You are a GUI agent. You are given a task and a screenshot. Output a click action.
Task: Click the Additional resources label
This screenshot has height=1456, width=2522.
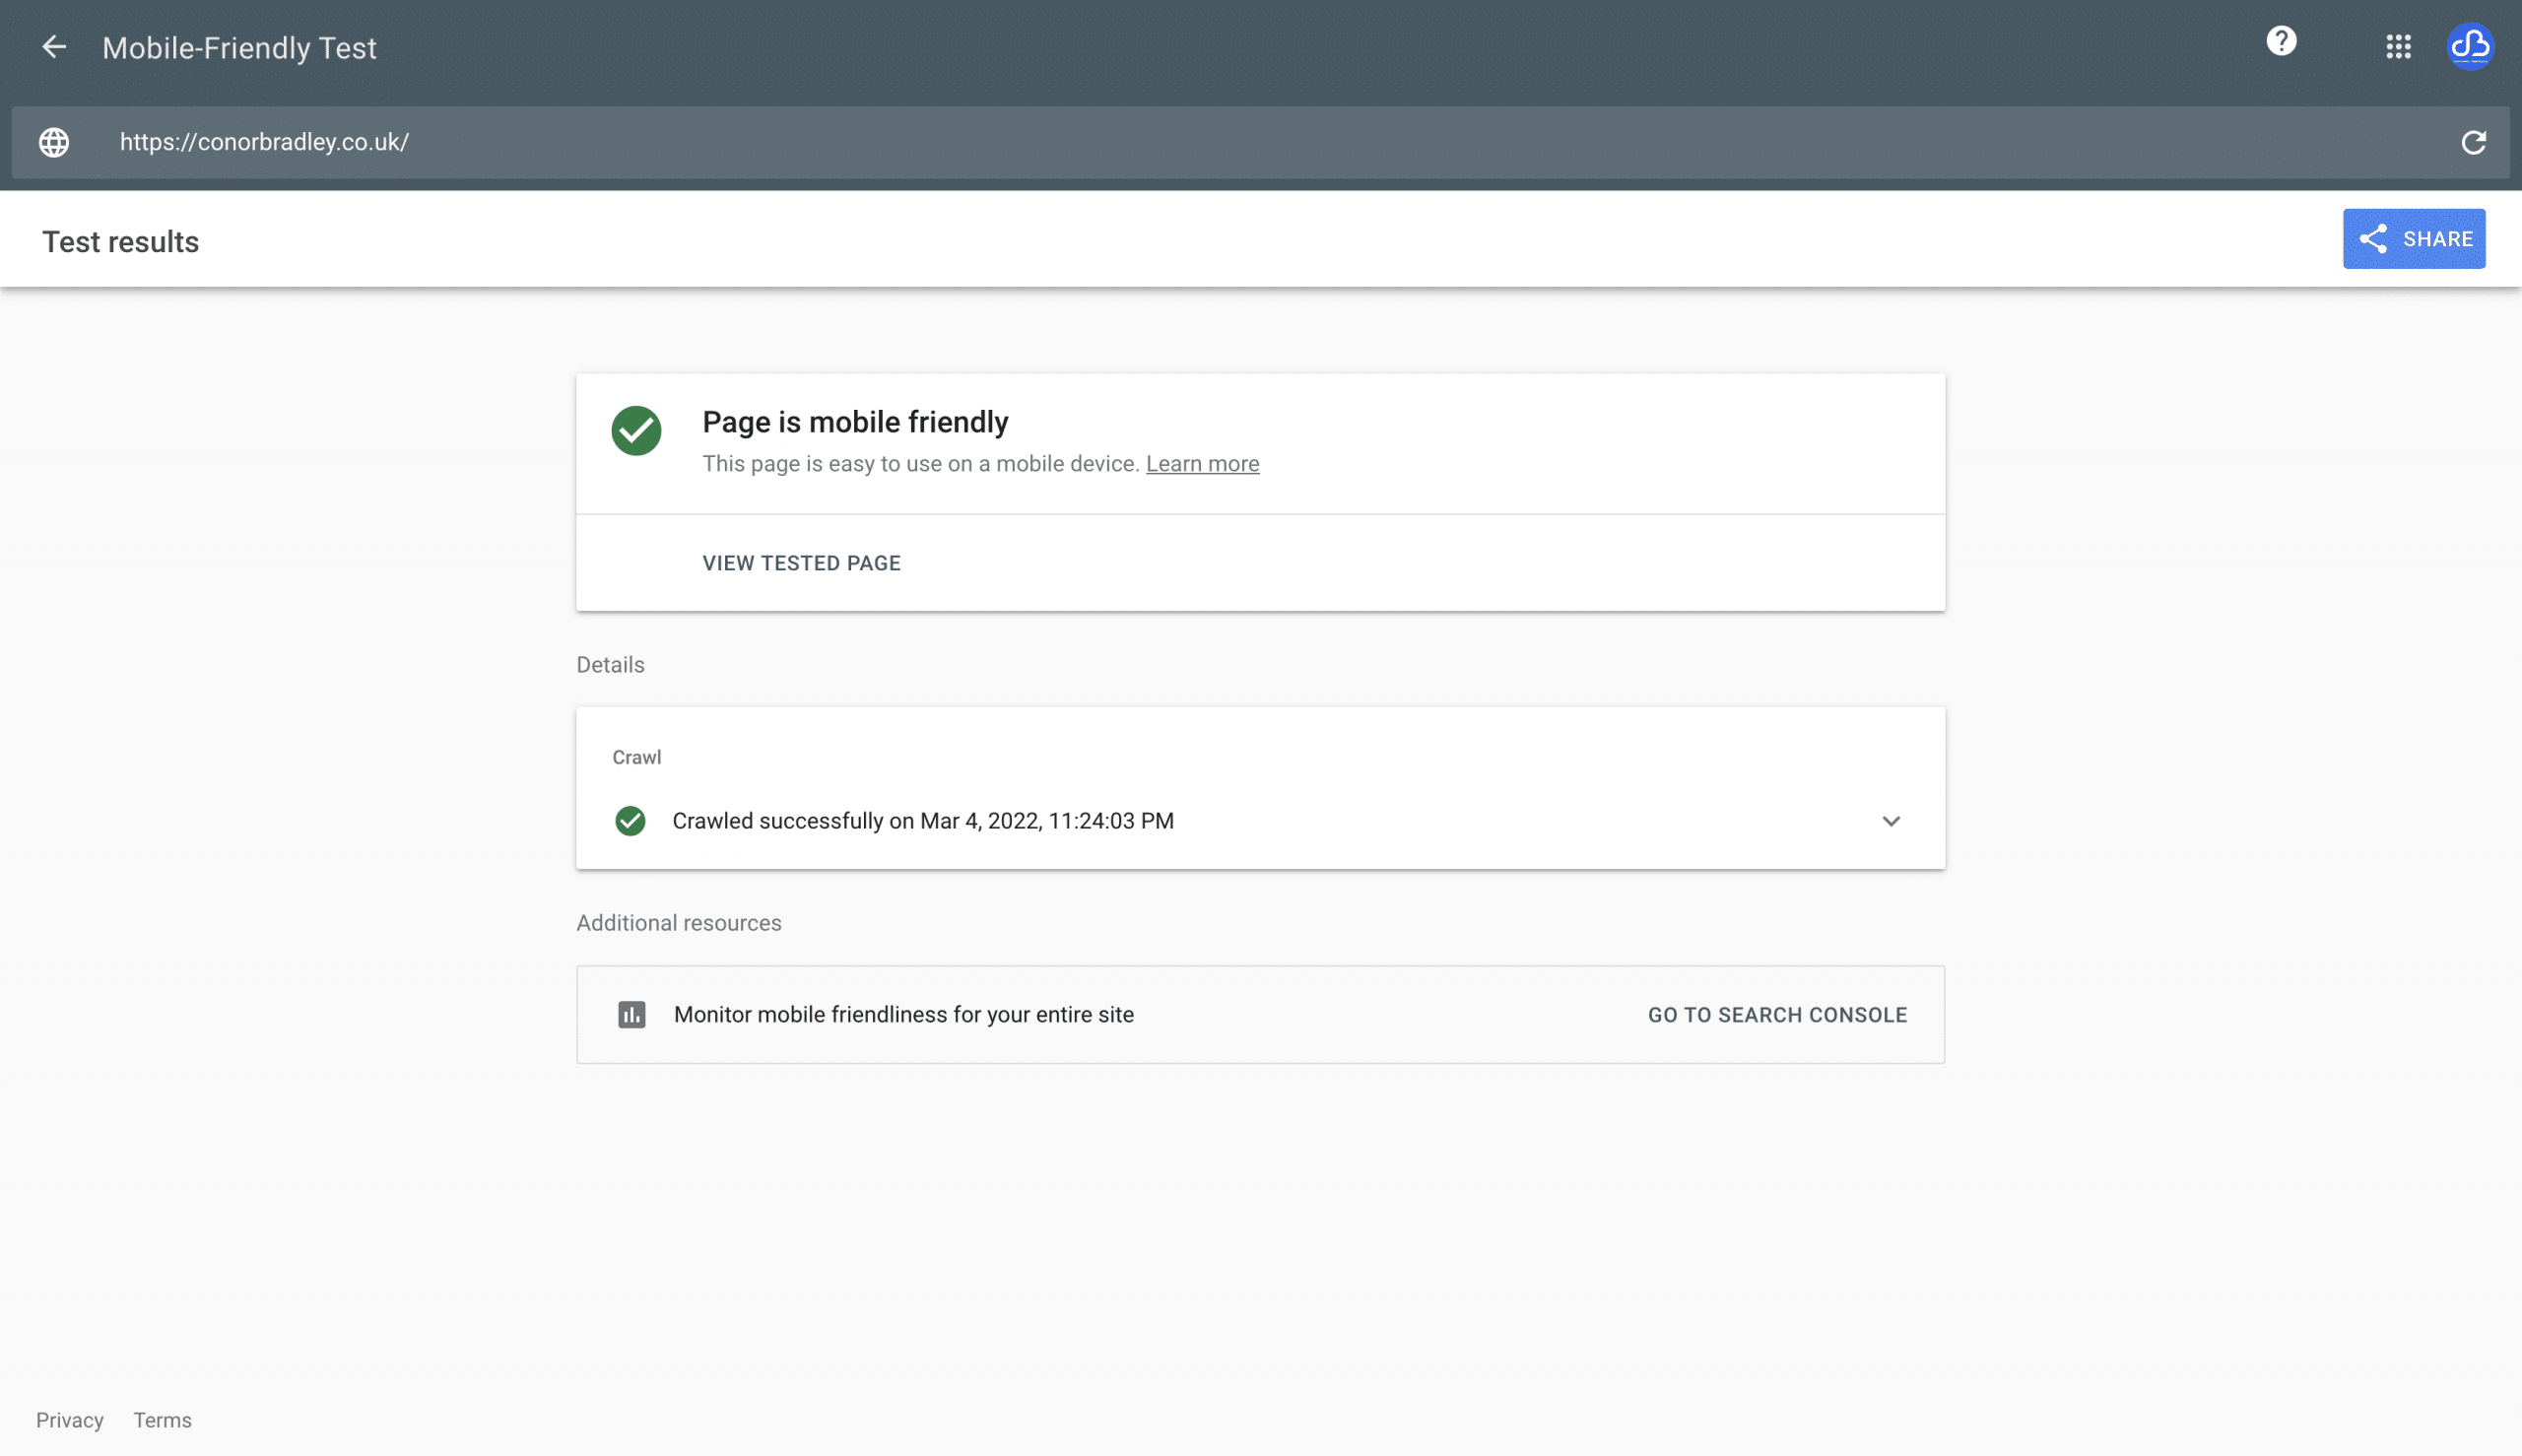(x=679, y=923)
